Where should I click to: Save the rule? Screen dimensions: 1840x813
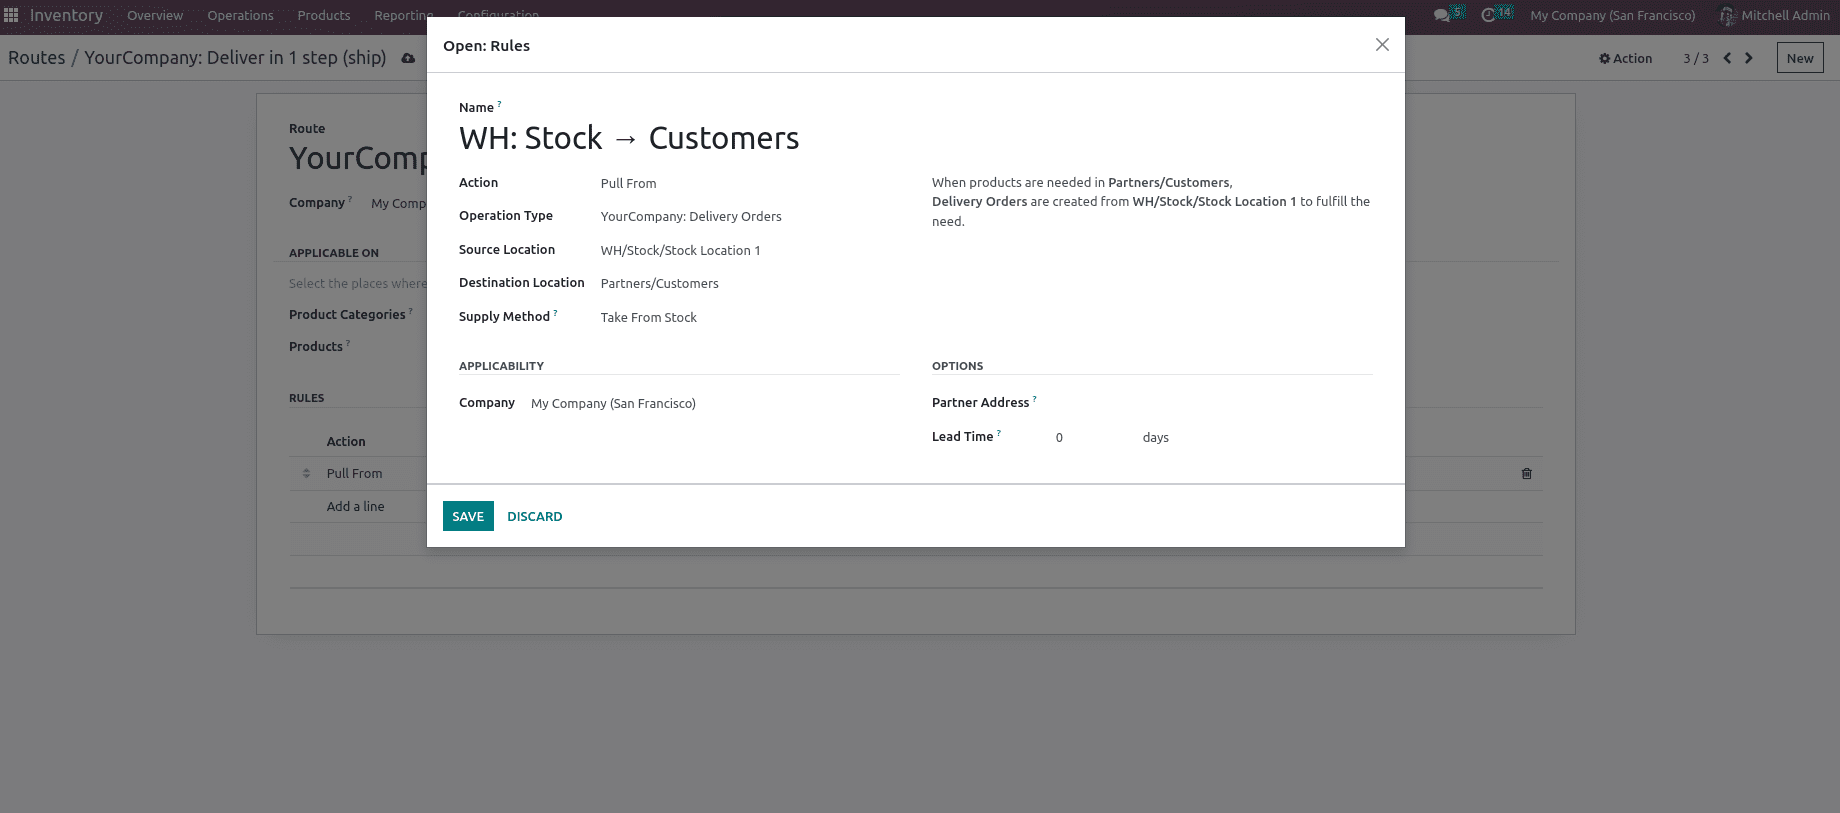[468, 516]
